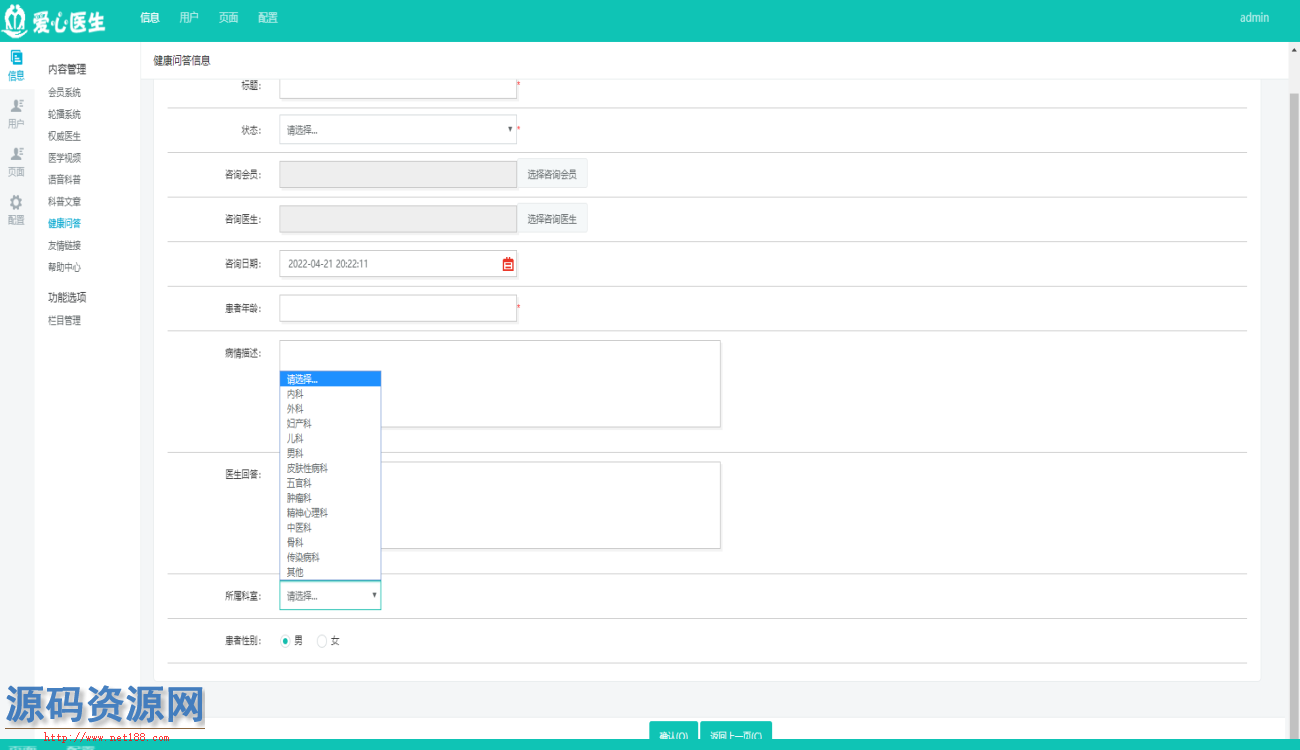Focus the 咨询医生 input field
Screen dimensions: 1300x750
pos(398,219)
